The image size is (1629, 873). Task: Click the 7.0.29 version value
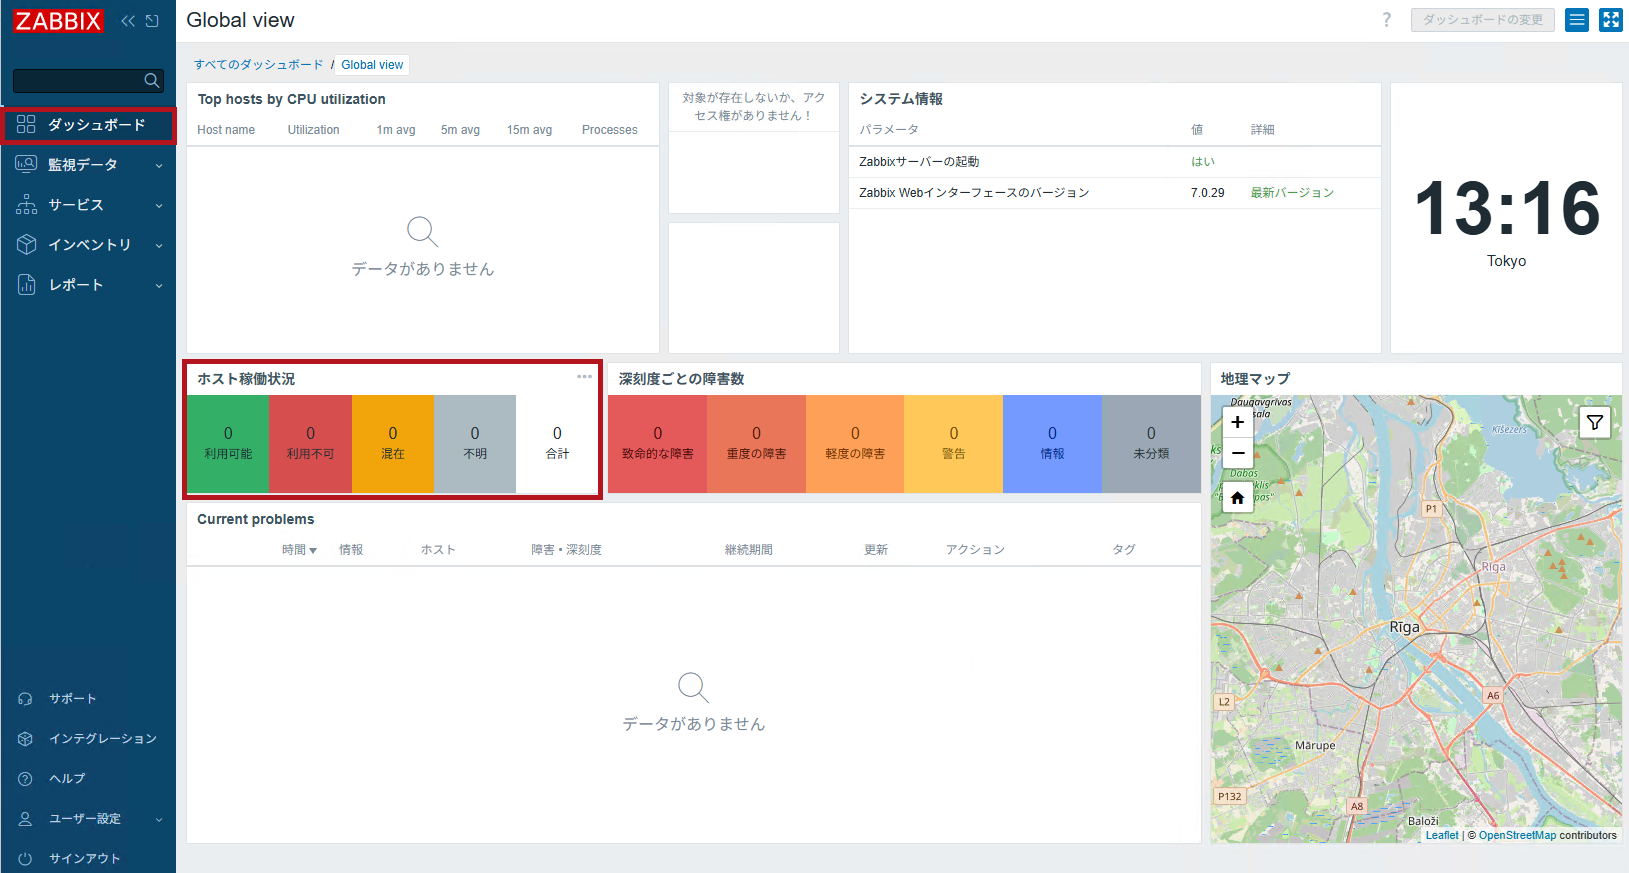pyautogui.click(x=1207, y=193)
